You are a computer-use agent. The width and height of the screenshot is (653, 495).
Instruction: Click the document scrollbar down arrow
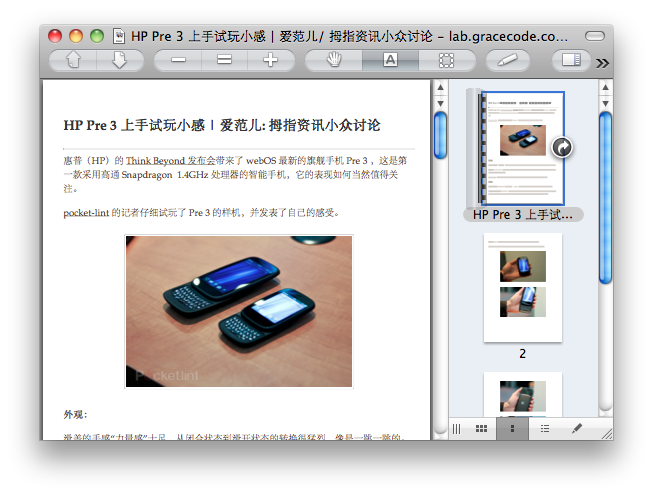click(x=440, y=103)
